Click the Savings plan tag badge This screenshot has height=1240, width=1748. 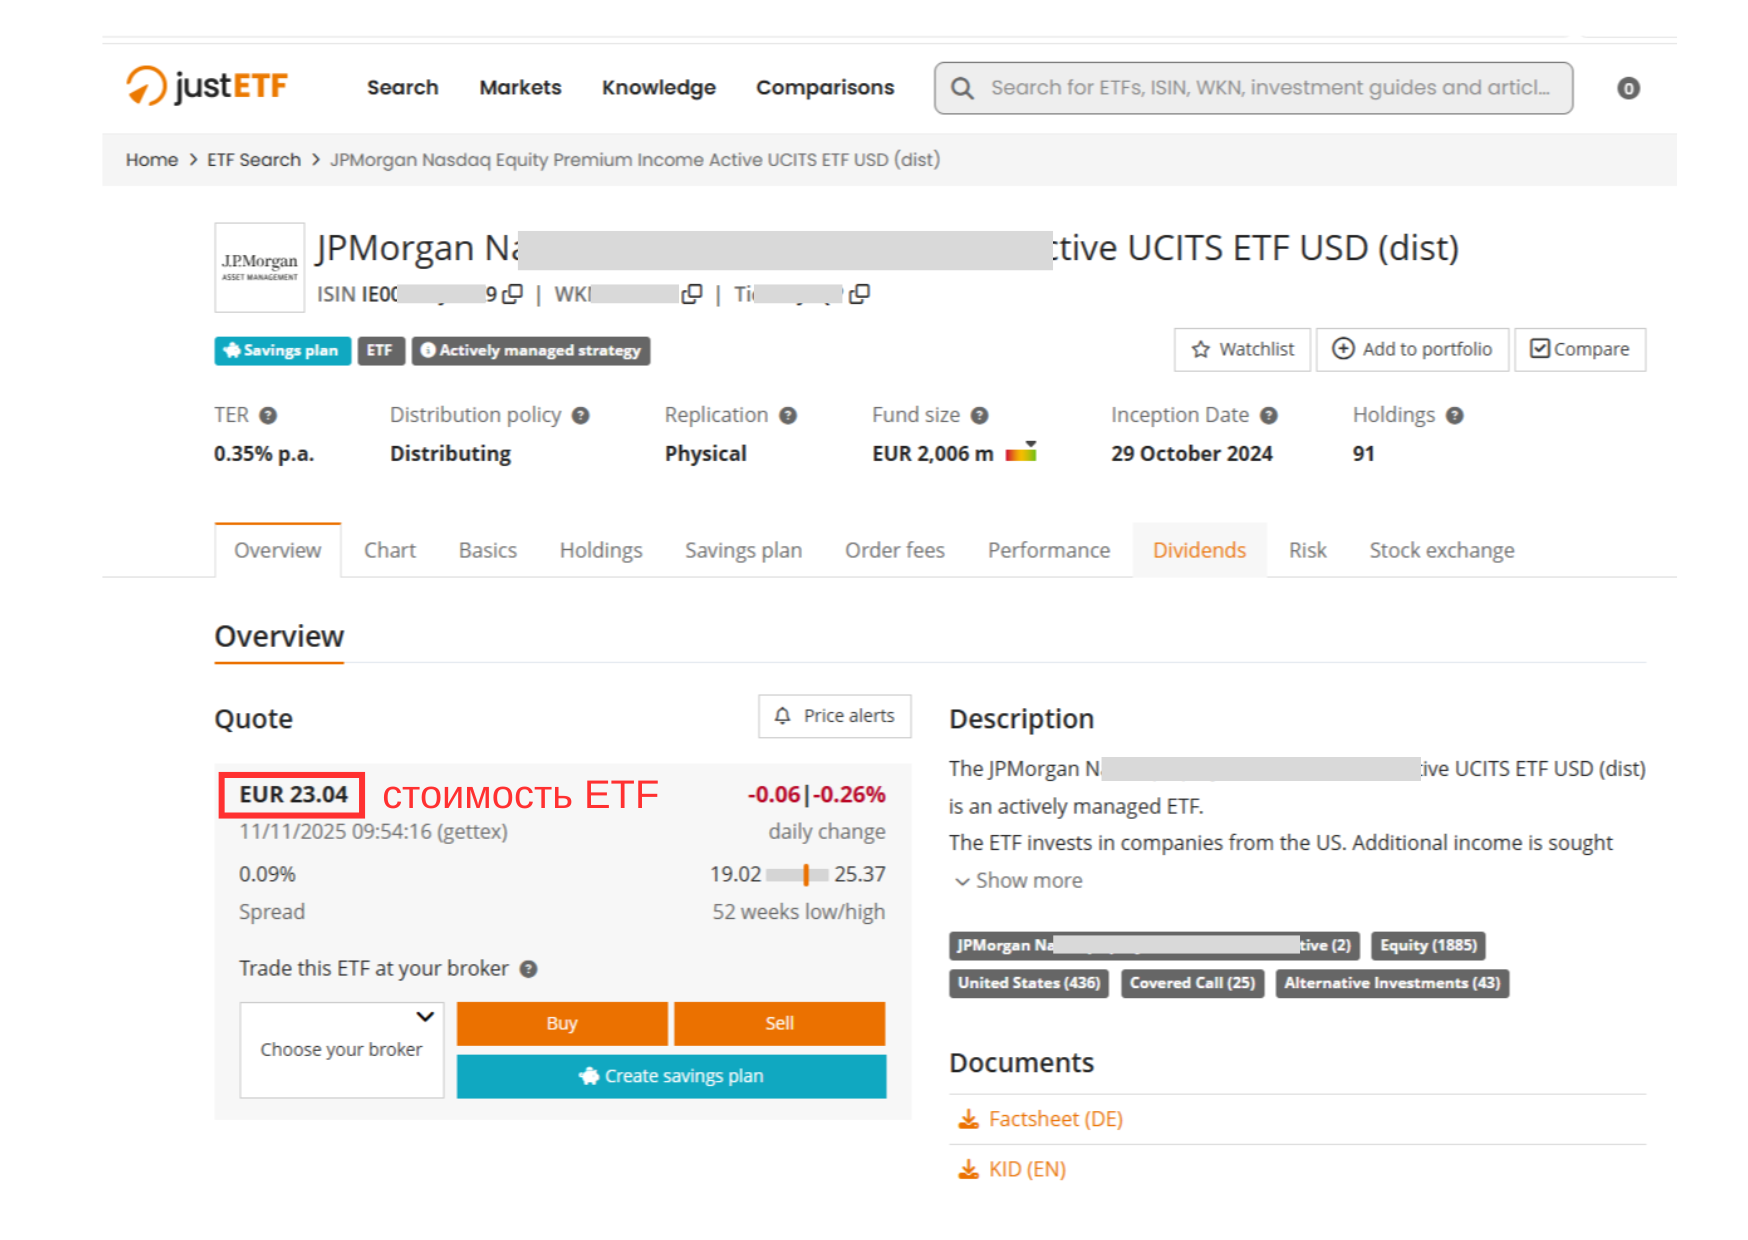283,350
